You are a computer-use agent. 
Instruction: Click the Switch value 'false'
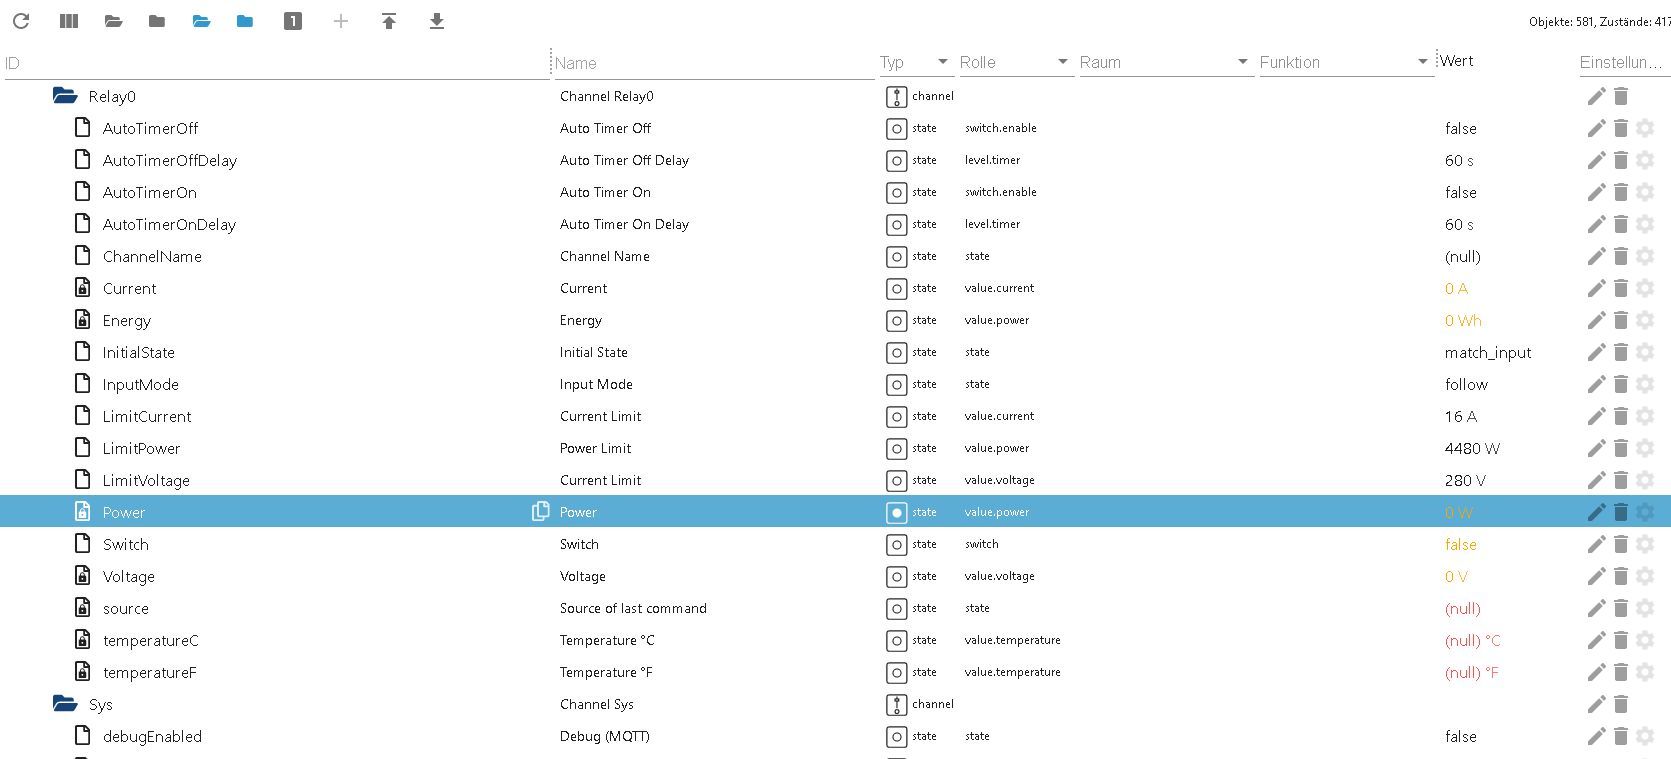(1461, 544)
